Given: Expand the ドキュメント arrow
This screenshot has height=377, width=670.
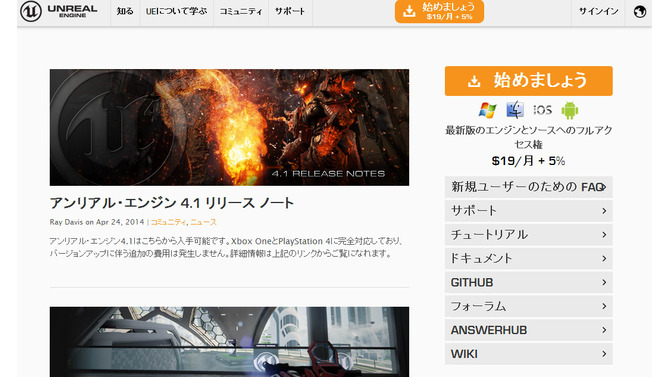Looking at the screenshot, I should 604,259.
